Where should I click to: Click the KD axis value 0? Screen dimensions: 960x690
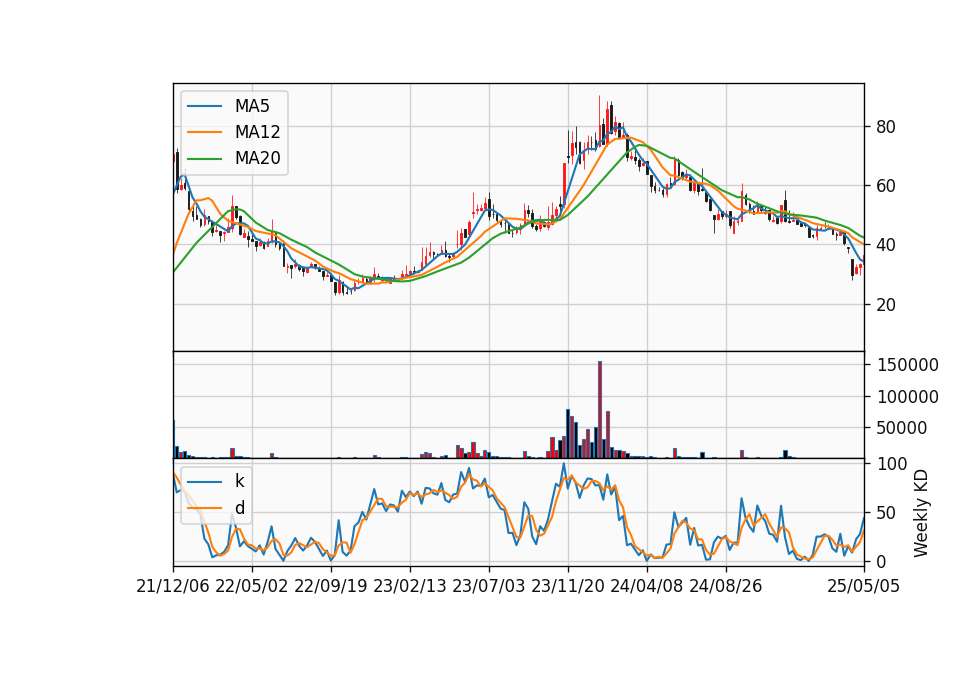[x=881, y=561]
